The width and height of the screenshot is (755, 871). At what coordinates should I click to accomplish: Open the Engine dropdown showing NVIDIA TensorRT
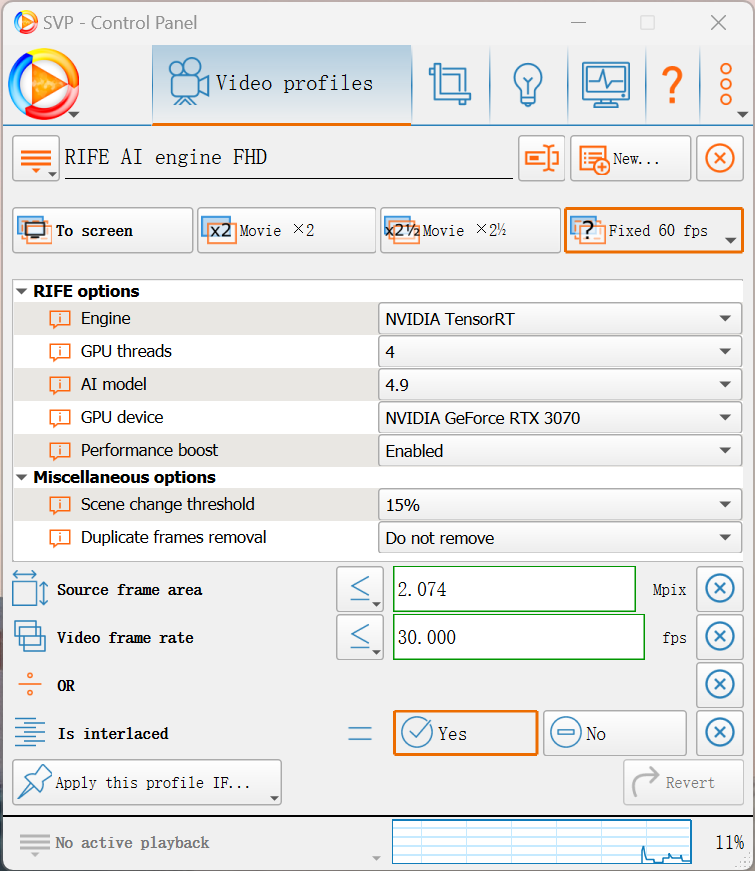(559, 319)
